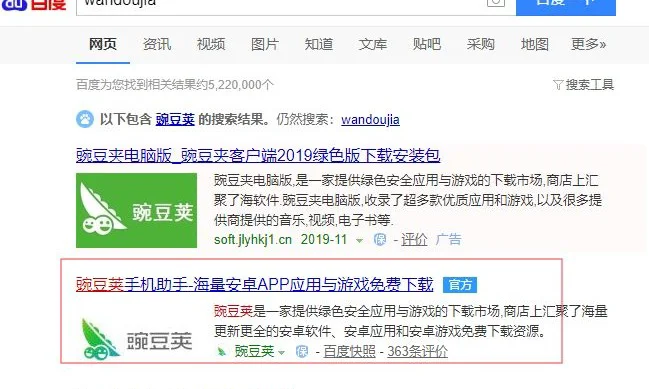Open the Baidu logo homepage link
This screenshot has height=389, width=649.
tap(33, 5)
